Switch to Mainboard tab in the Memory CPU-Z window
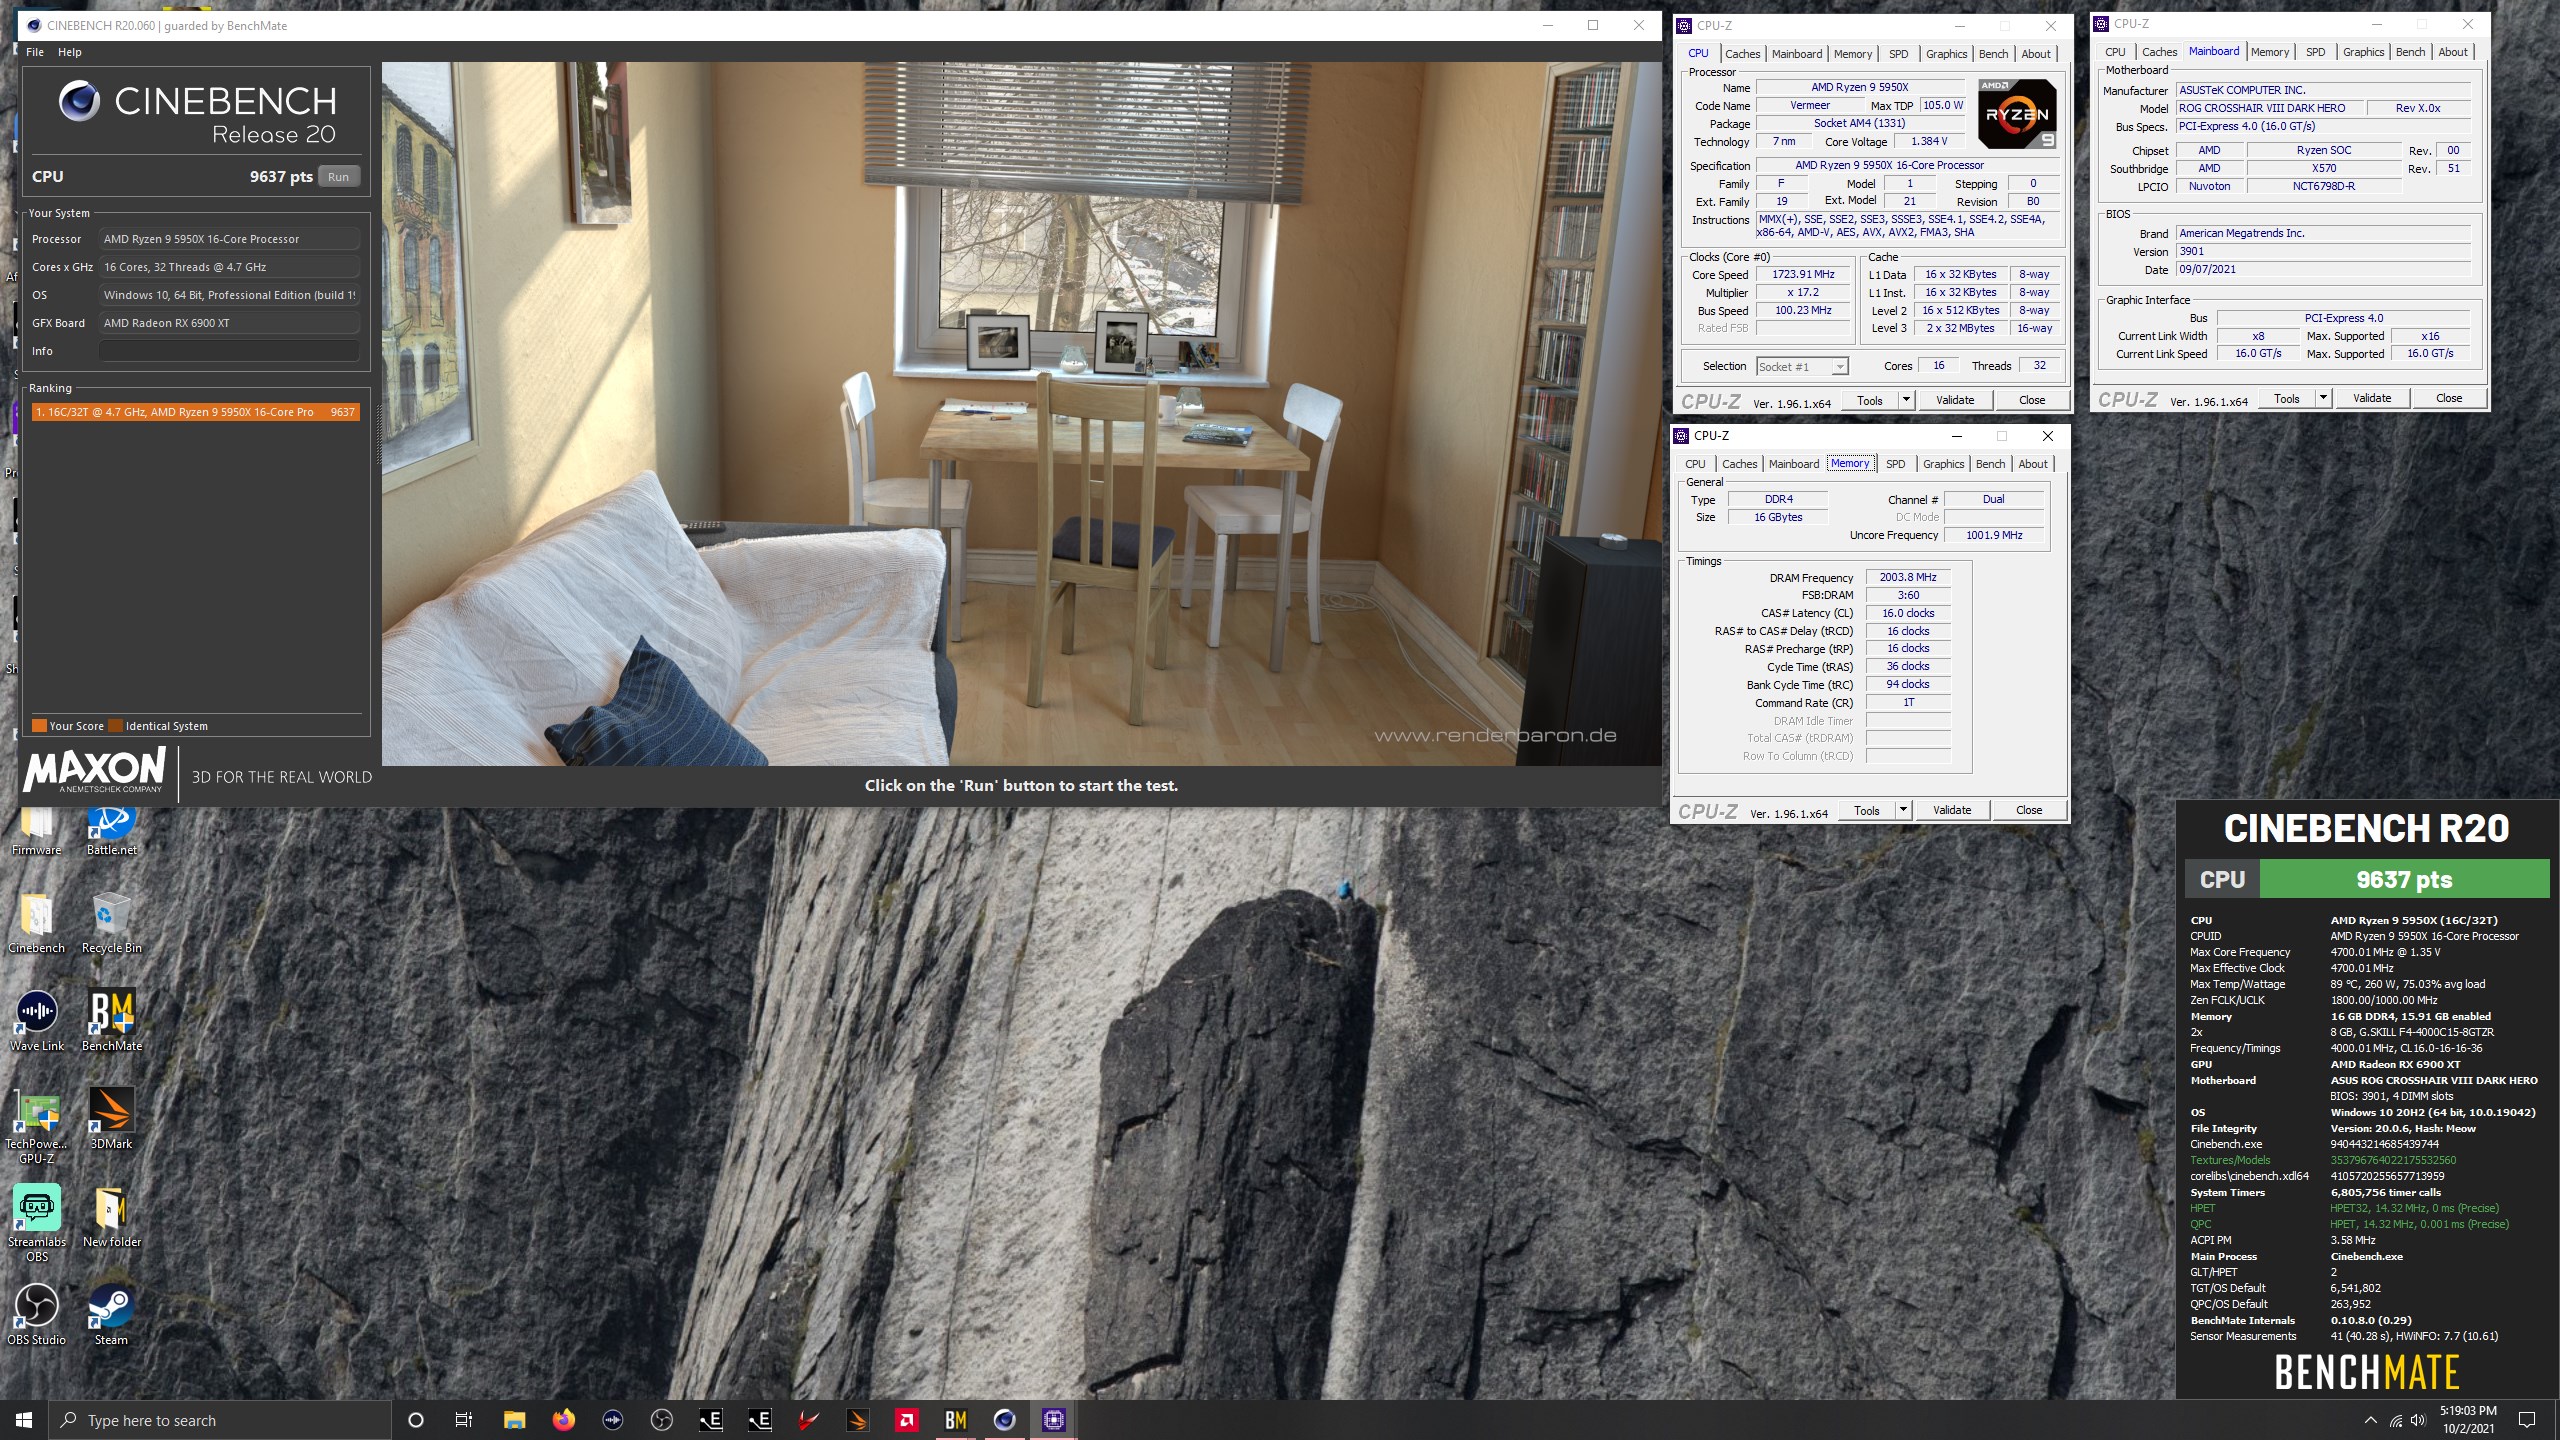2560x1440 pixels. click(1794, 464)
